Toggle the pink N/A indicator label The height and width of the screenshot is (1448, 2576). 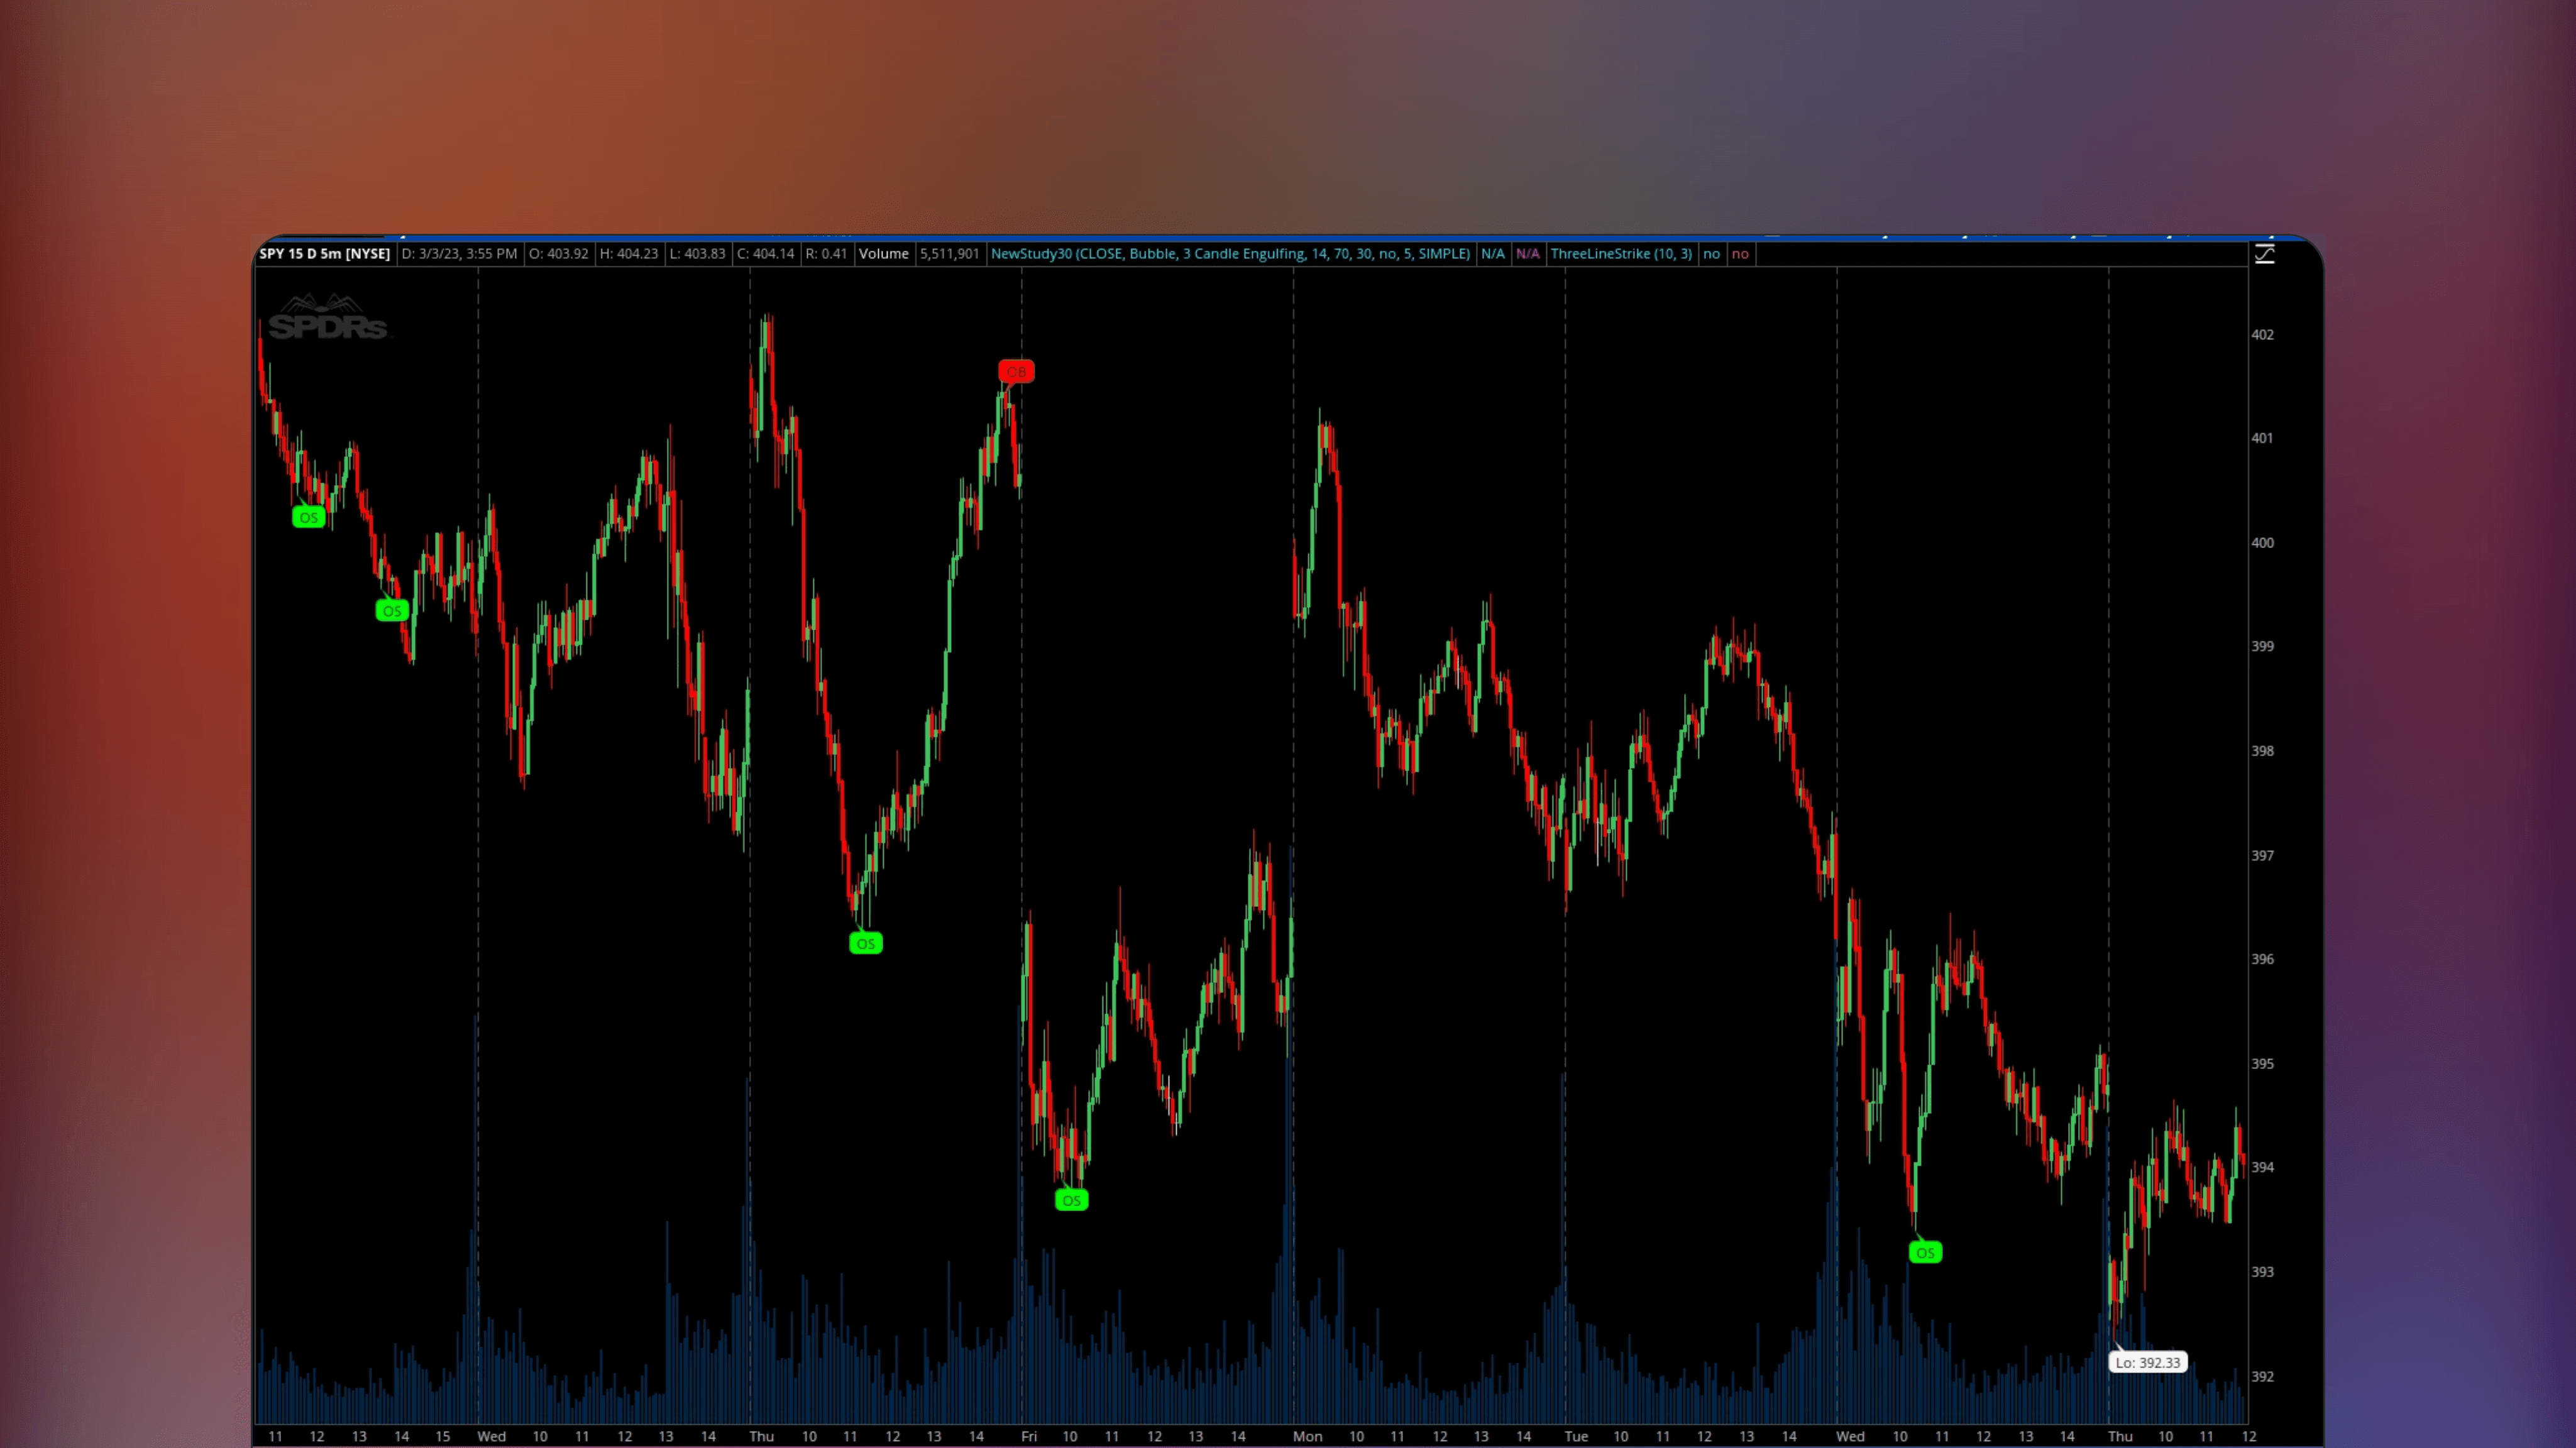[1528, 254]
